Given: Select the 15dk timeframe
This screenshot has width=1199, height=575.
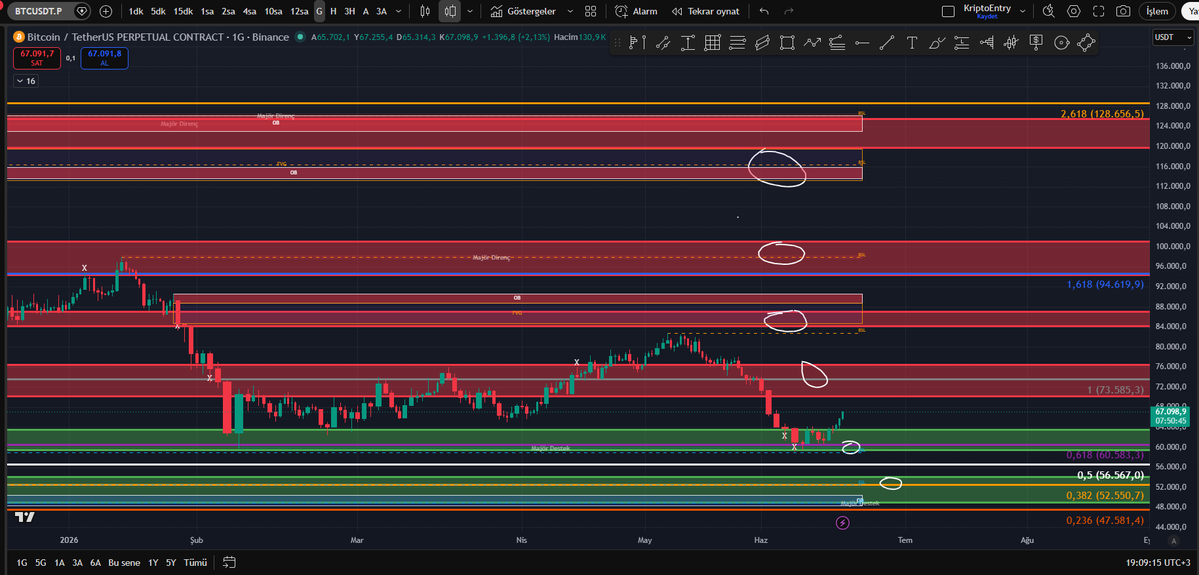Looking at the screenshot, I should pos(183,11).
